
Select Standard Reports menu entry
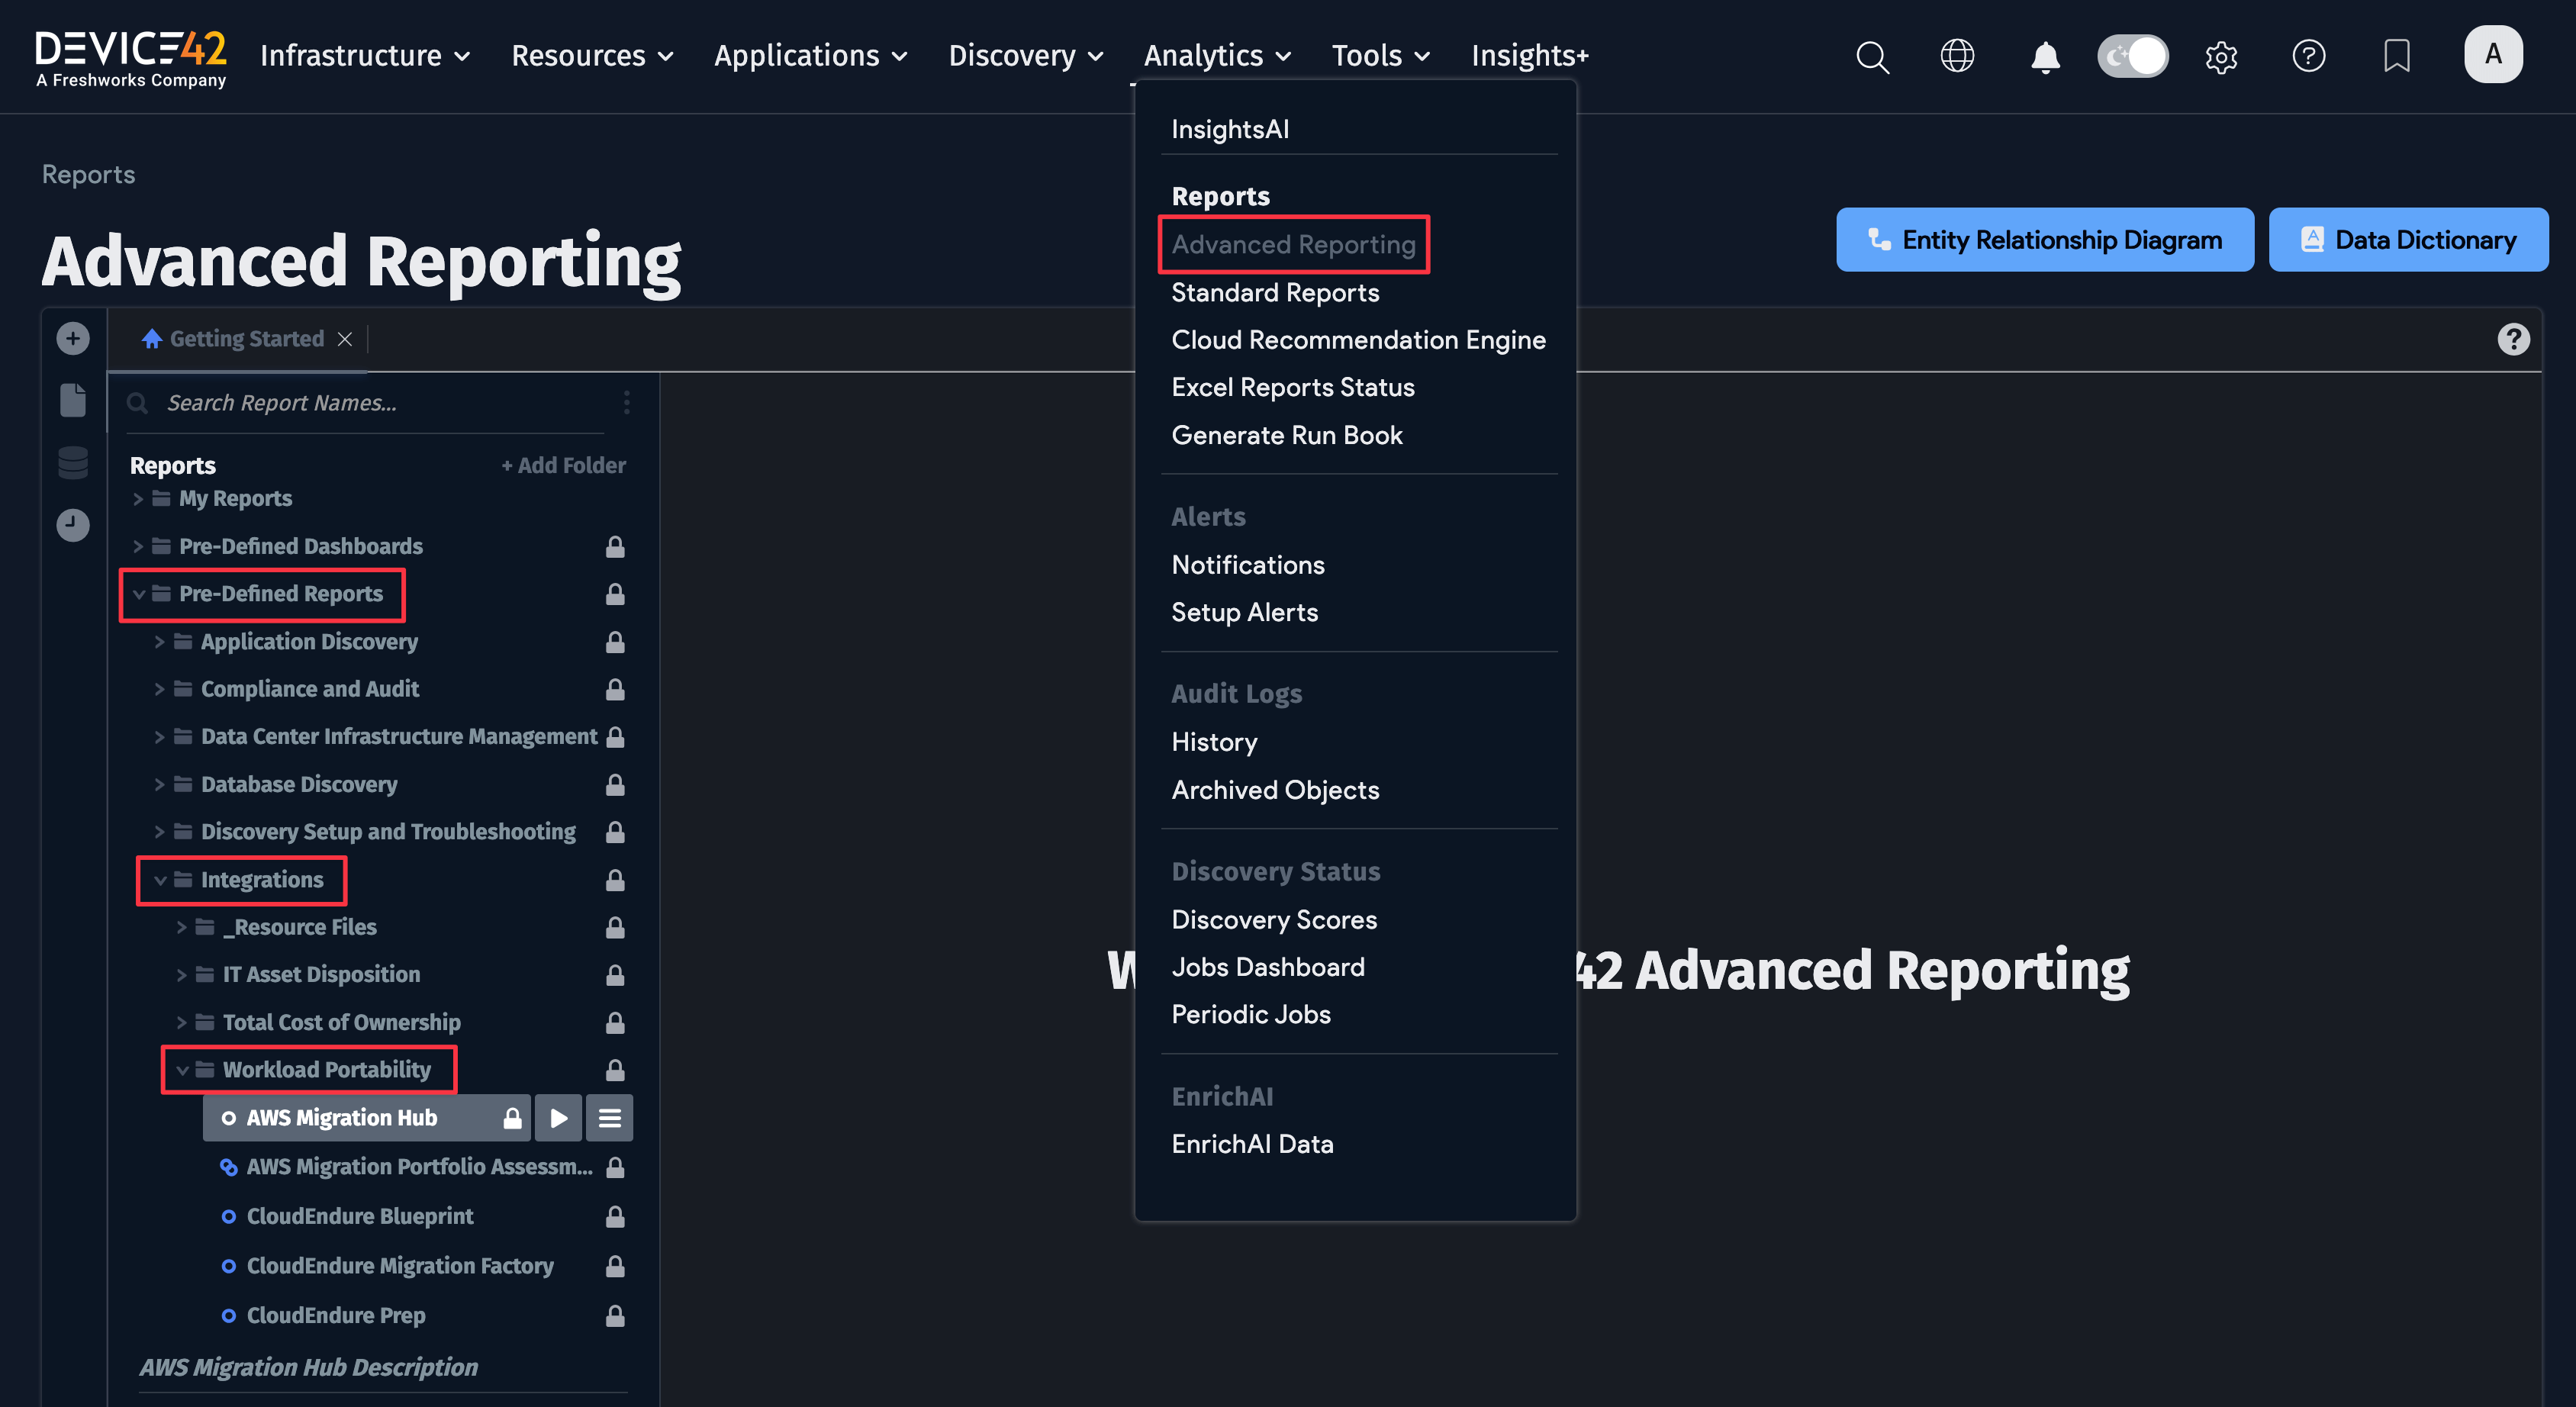pos(1275,292)
